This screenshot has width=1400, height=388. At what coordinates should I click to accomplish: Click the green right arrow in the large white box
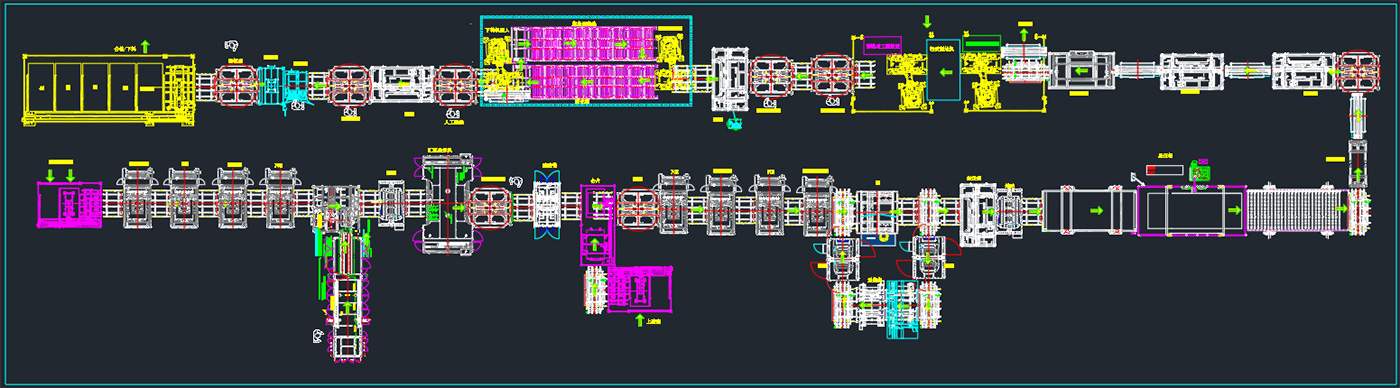pos(1096,211)
